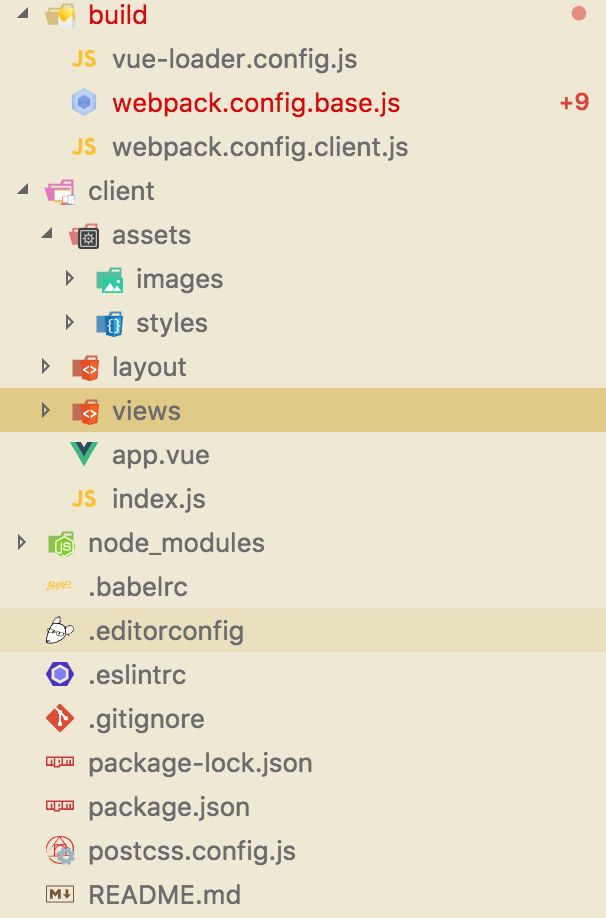Expand the views folder arrow
Viewport: 606px width, 918px height.
46,410
